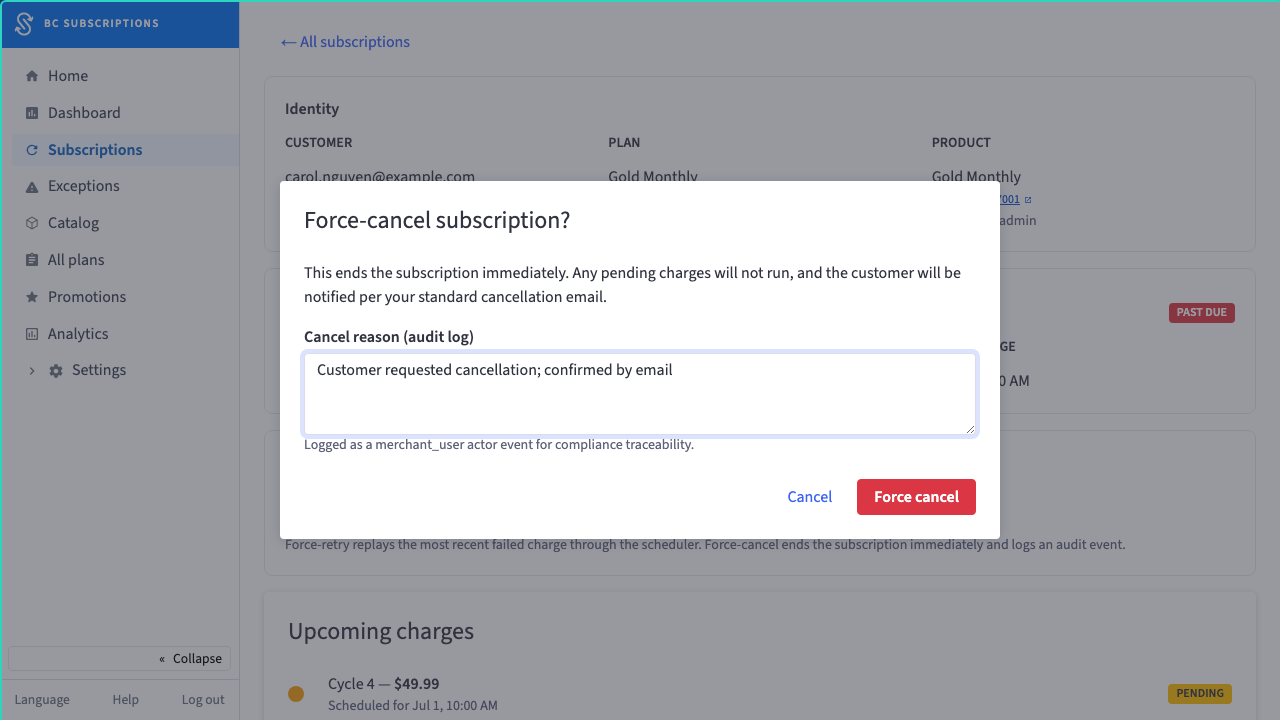Click the Language link in footer
The height and width of the screenshot is (720, 1280).
click(x=42, y=700)
